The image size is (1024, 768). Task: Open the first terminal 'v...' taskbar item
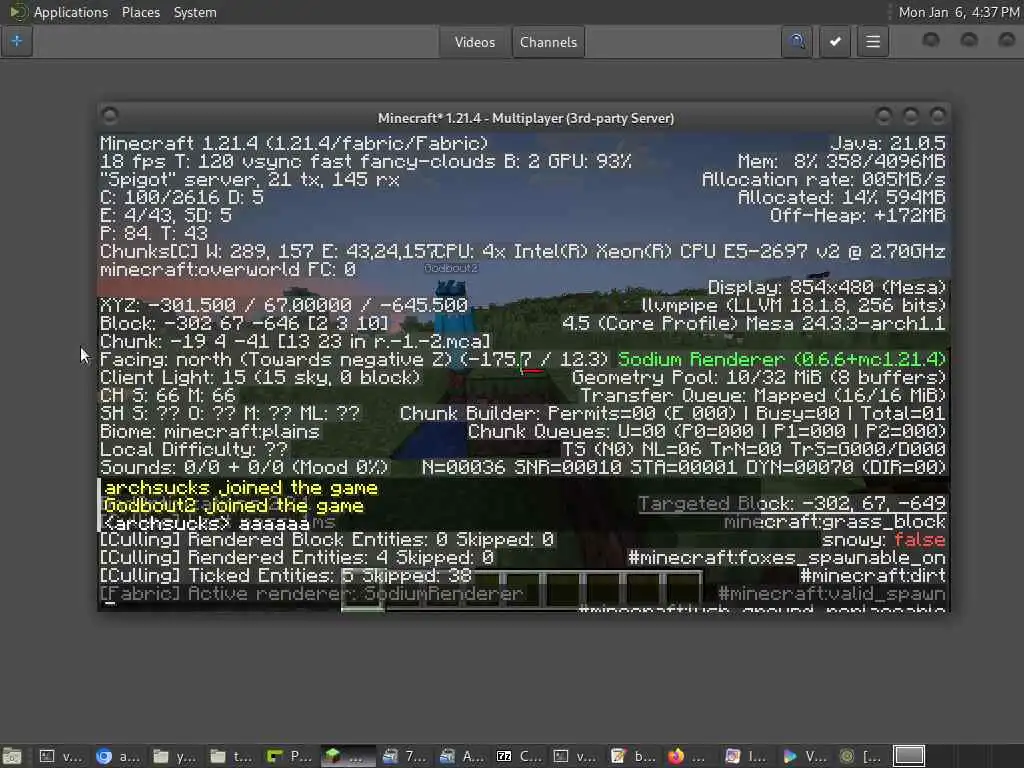tap(62, 756)
